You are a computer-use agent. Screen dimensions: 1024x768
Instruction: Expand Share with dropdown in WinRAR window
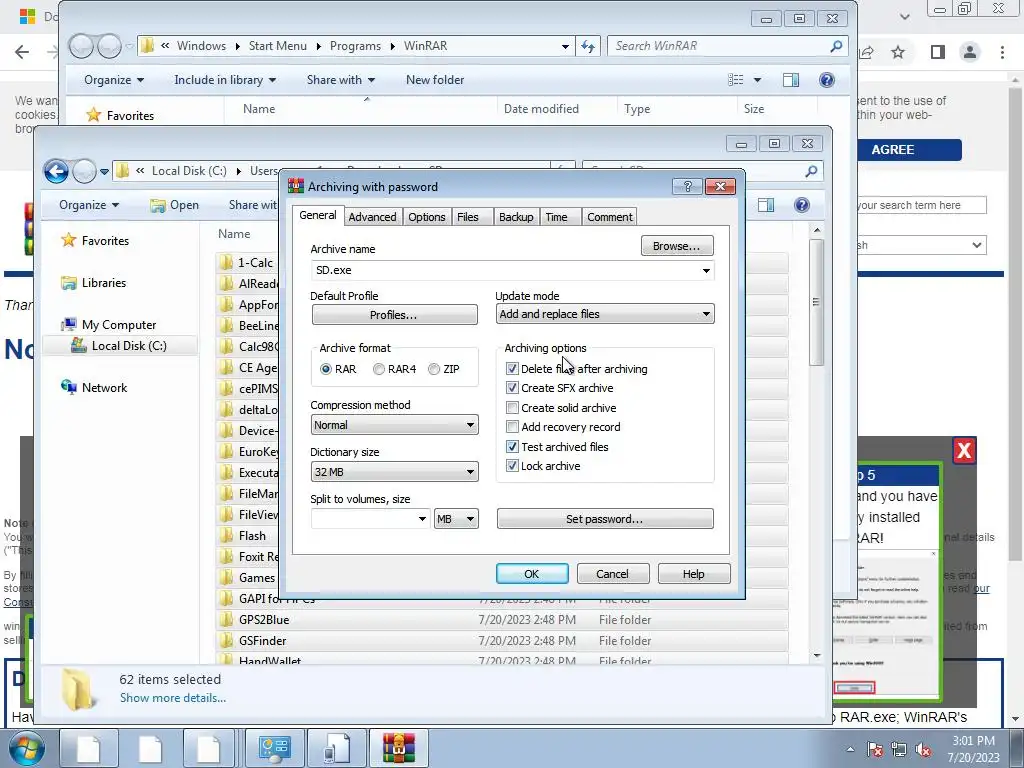tap(341, 80)
